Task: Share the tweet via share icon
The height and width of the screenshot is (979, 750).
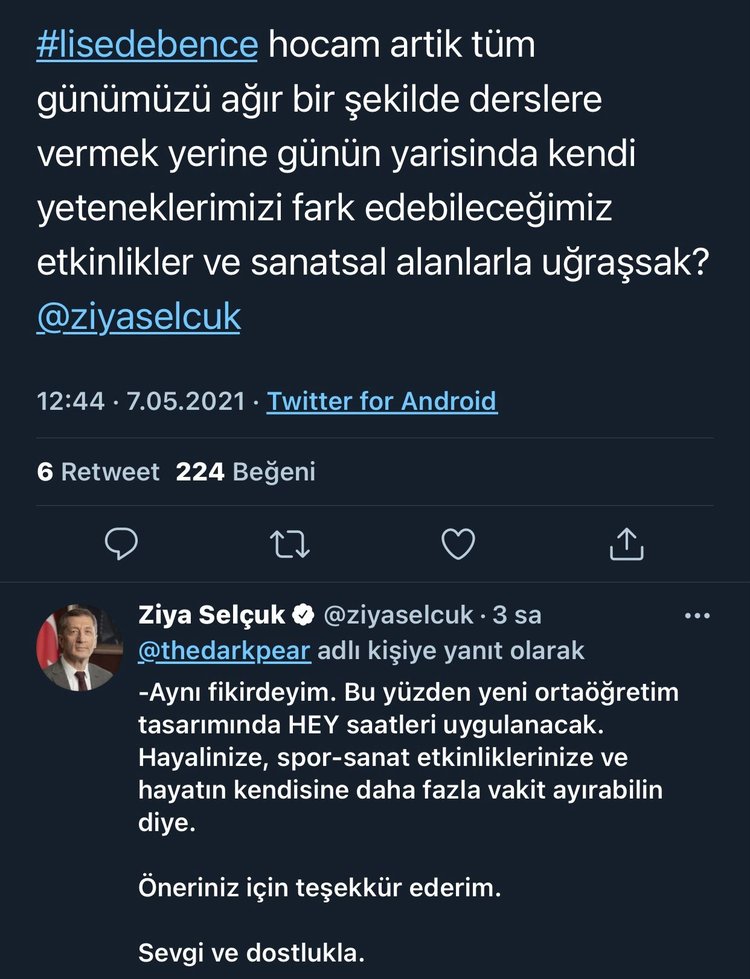Action: [626, 544]
